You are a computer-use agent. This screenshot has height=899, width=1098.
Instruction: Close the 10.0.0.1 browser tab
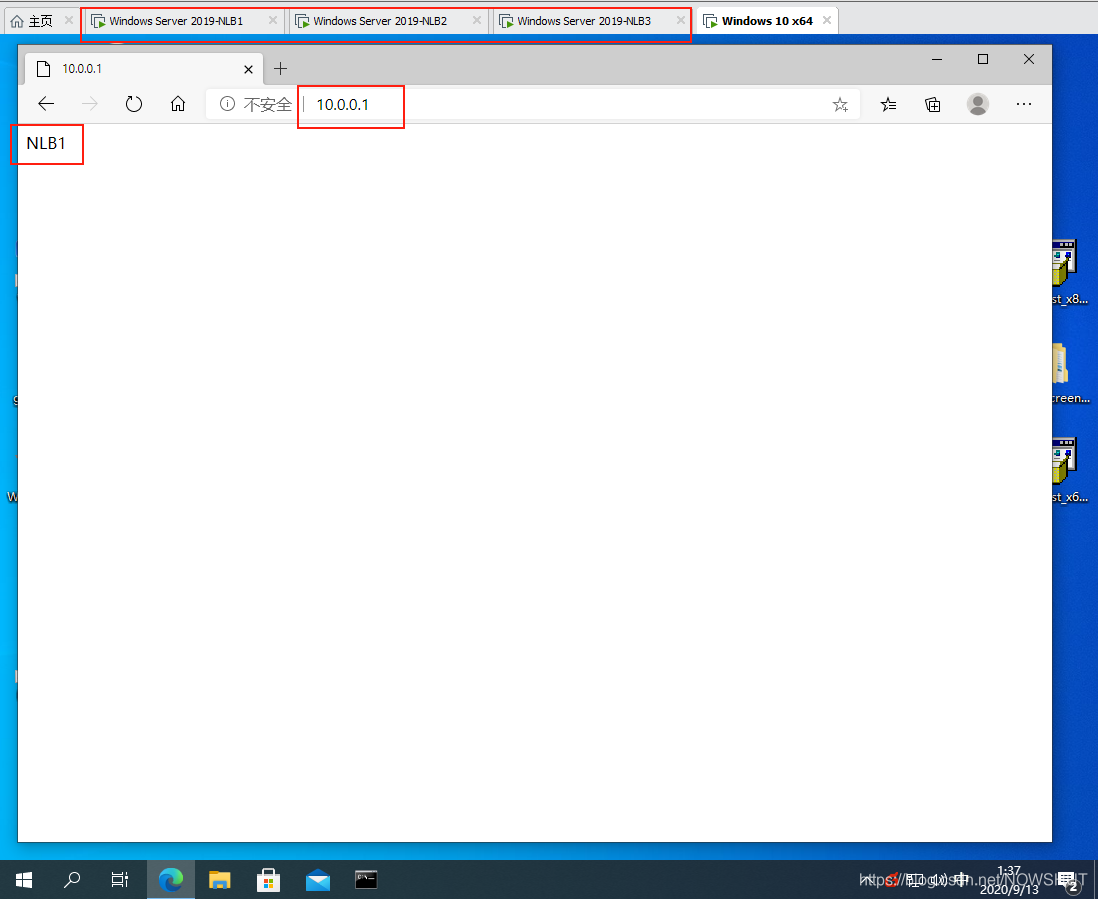tap(249, 69)
